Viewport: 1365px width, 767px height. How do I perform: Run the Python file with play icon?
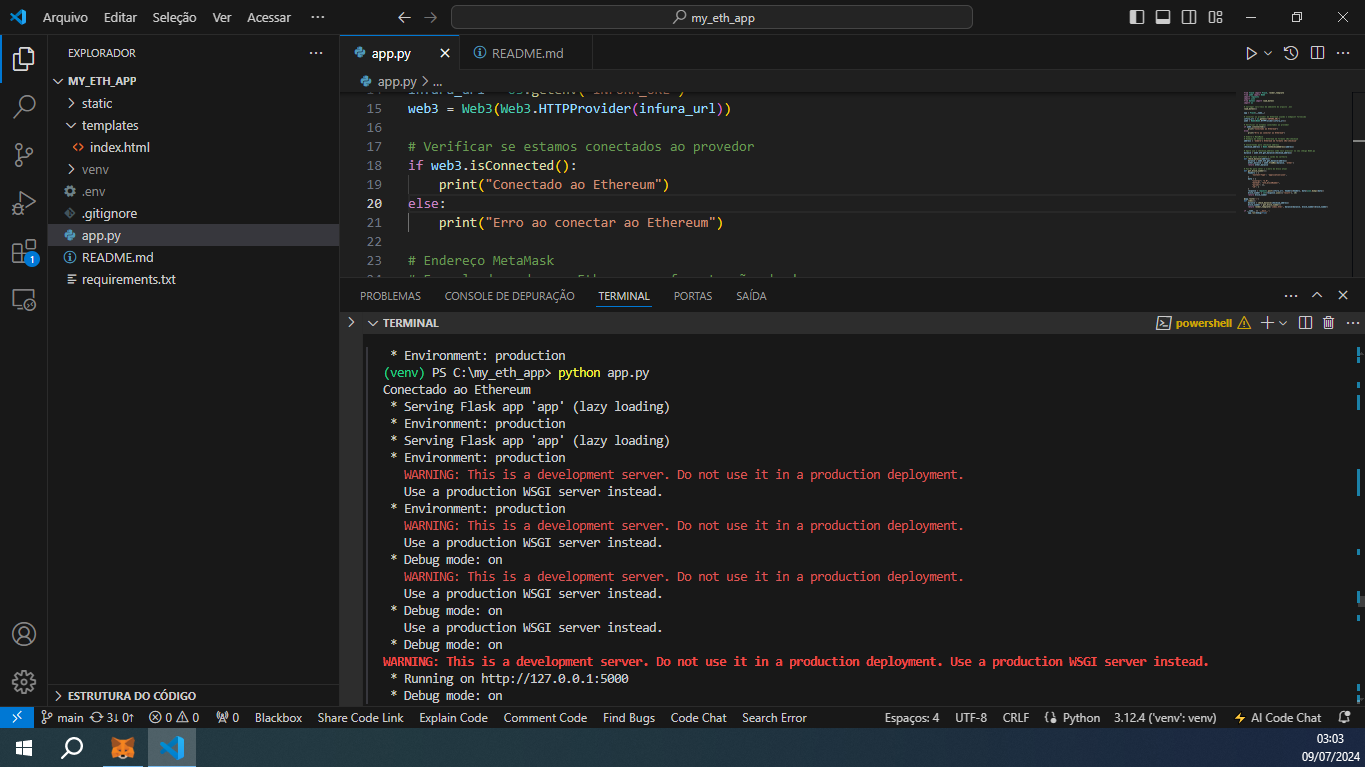[1251, 53]
